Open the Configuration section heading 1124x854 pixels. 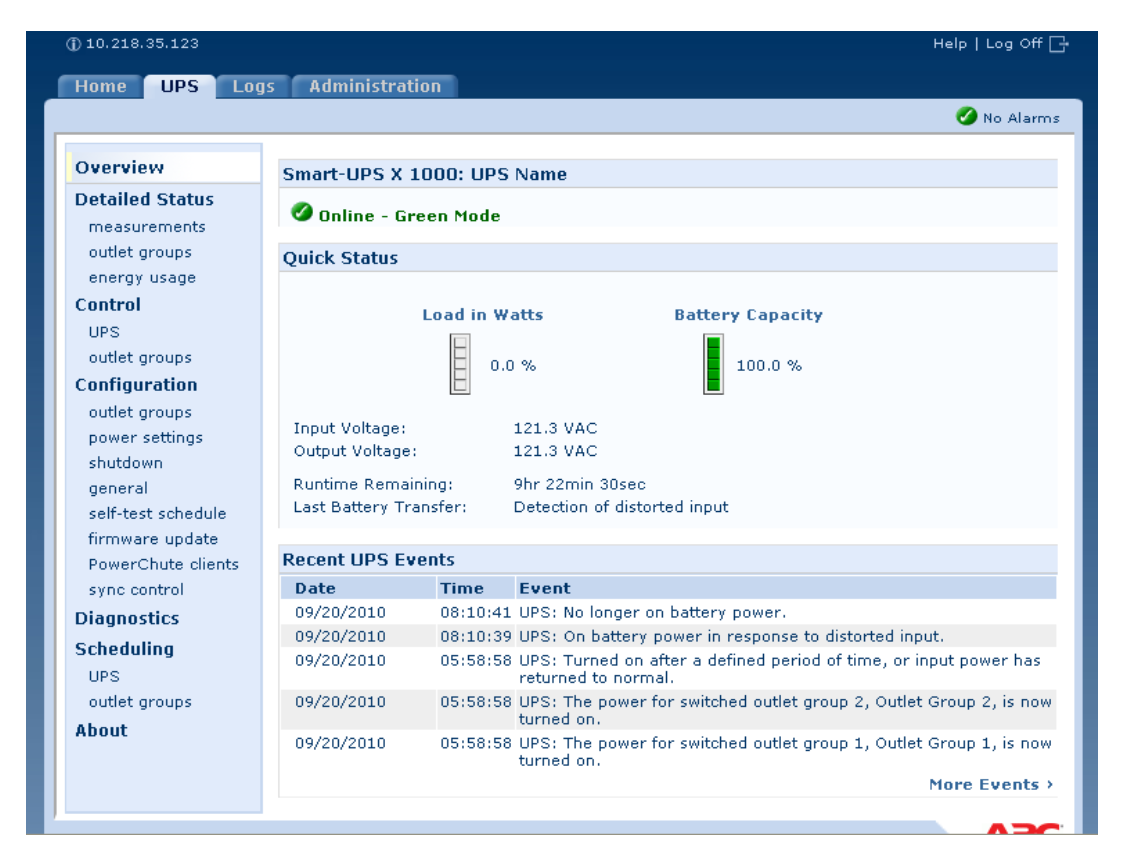pyautogui.click(x=136, y=385)
